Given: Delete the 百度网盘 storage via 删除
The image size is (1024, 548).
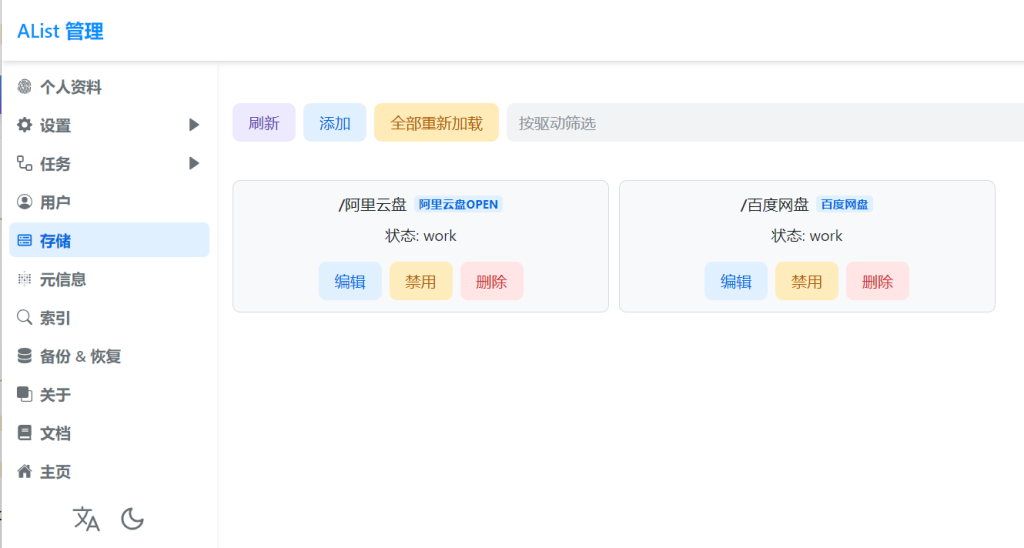Looking at the screenshot, I should (877, 281).
